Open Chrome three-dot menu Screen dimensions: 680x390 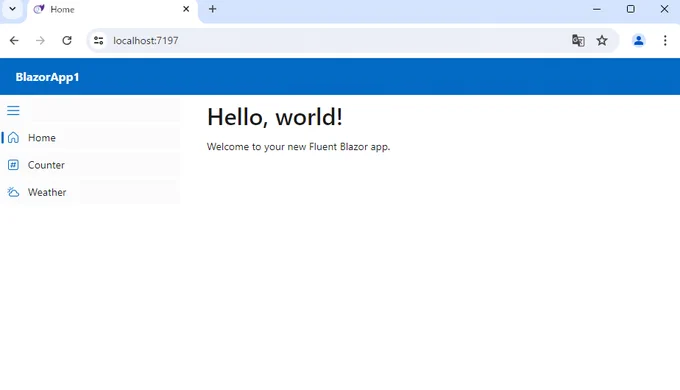pyautogui.click(x=665, y=41)
